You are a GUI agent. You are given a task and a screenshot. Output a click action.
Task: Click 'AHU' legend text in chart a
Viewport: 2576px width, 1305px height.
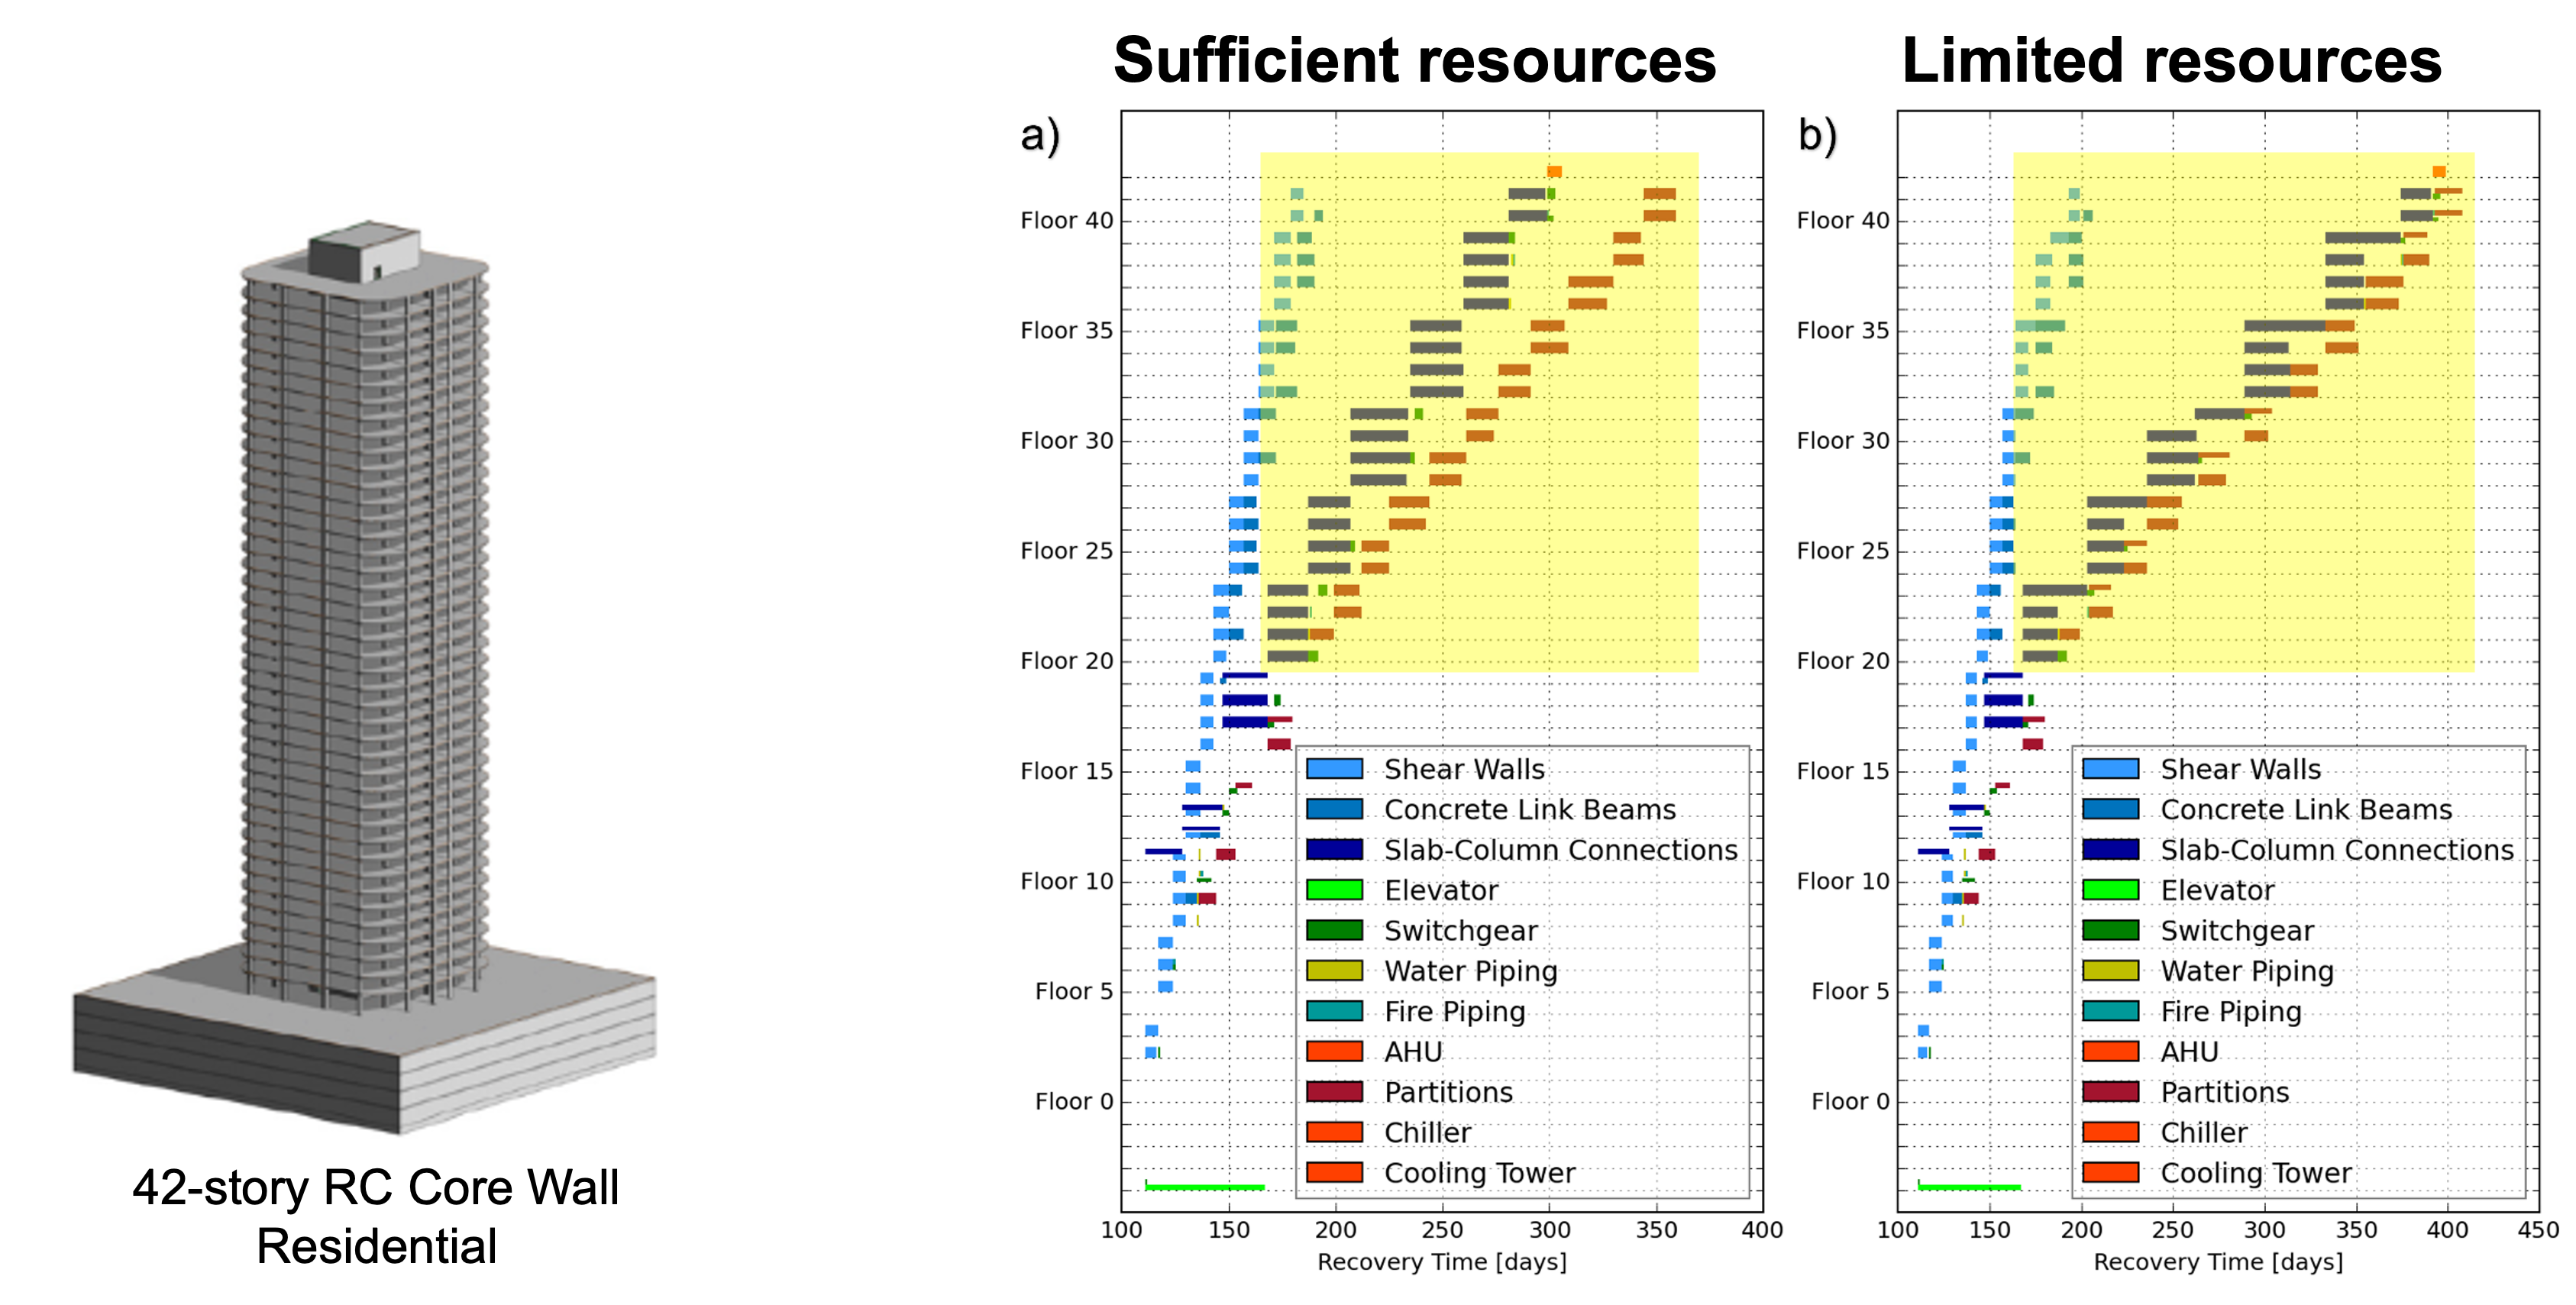tap(1413, 1051)
